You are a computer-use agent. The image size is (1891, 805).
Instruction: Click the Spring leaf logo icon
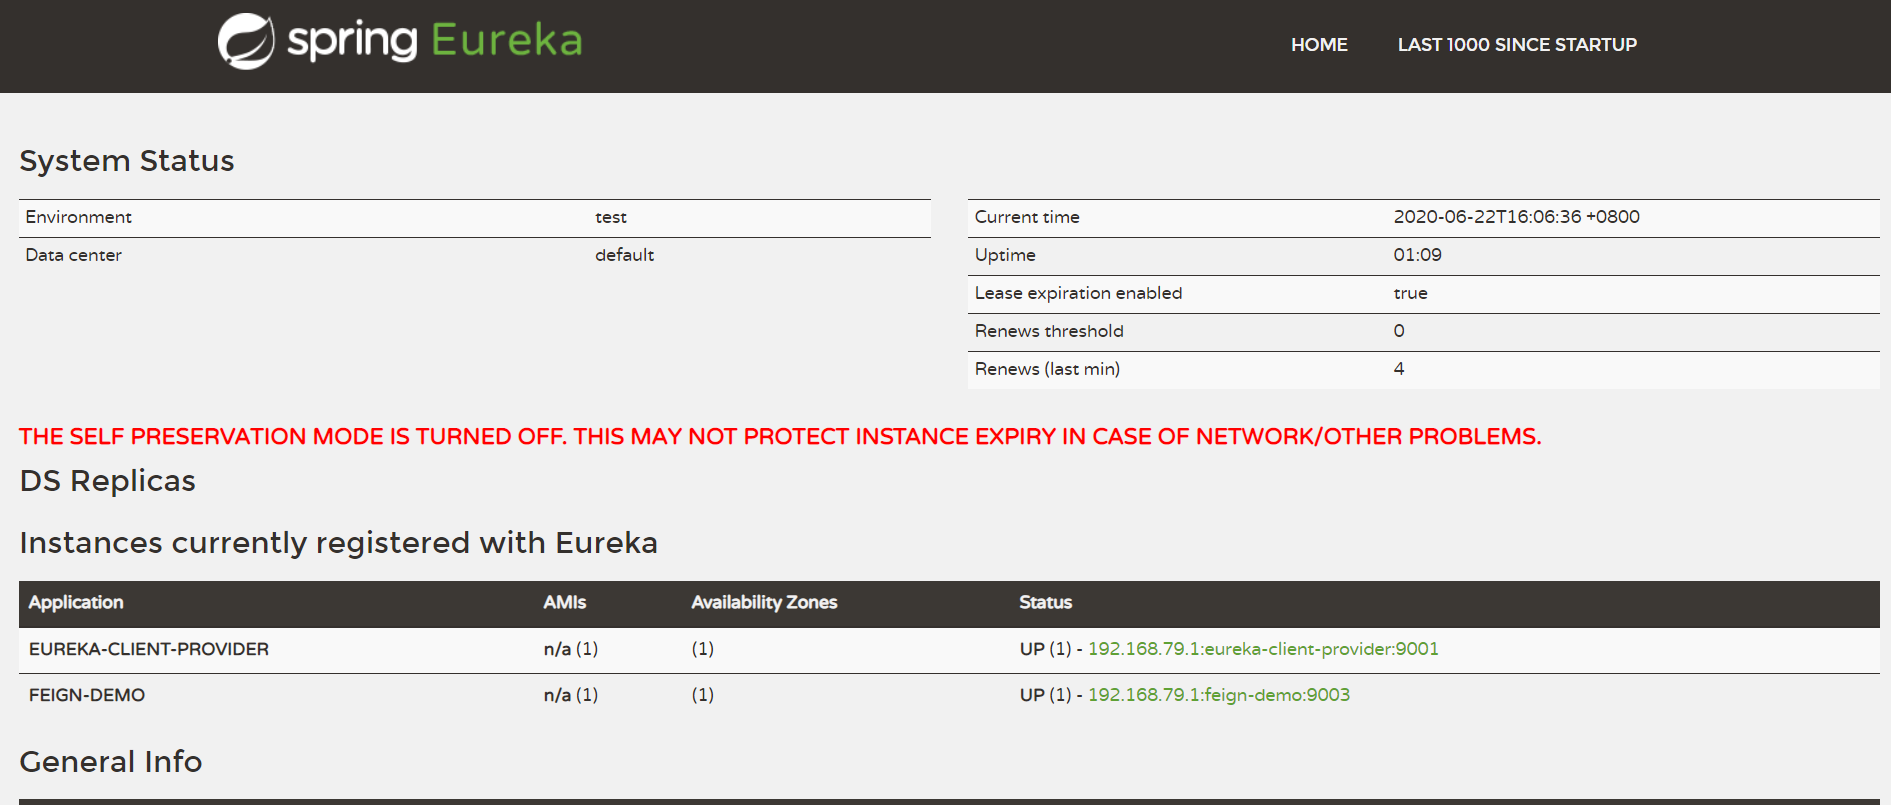pos(246,41)
